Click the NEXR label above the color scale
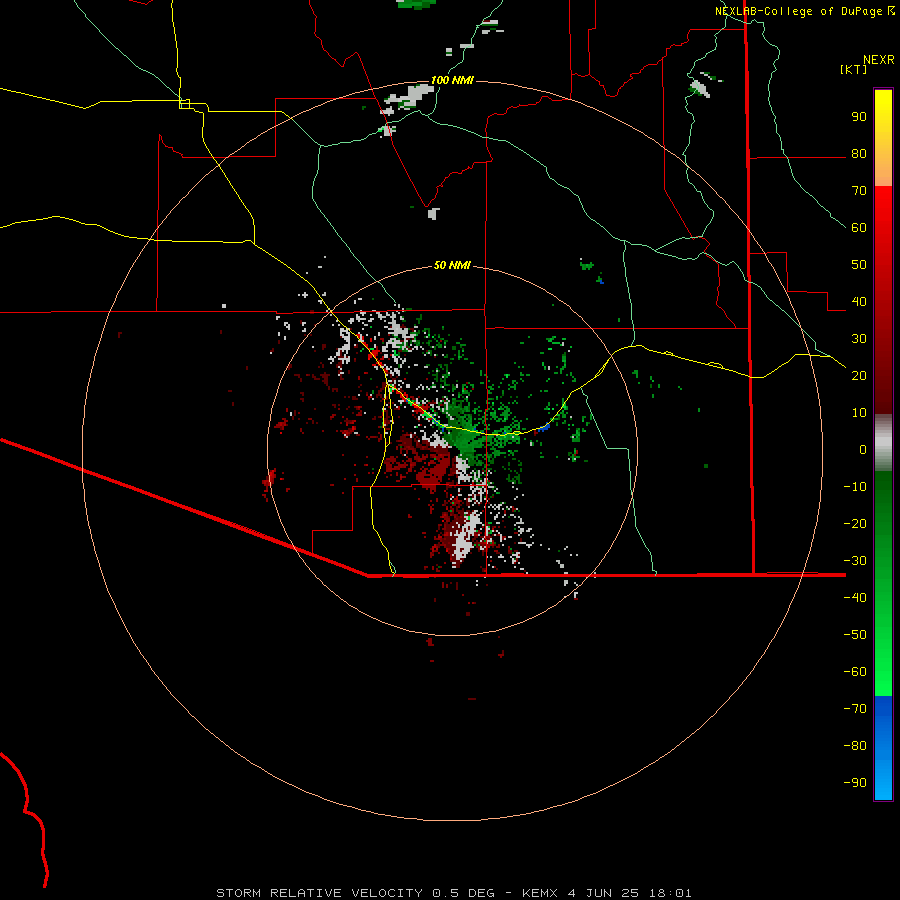The height and width of the screenshot is (900, 900). pyautogui.click(x=878, y=60)
